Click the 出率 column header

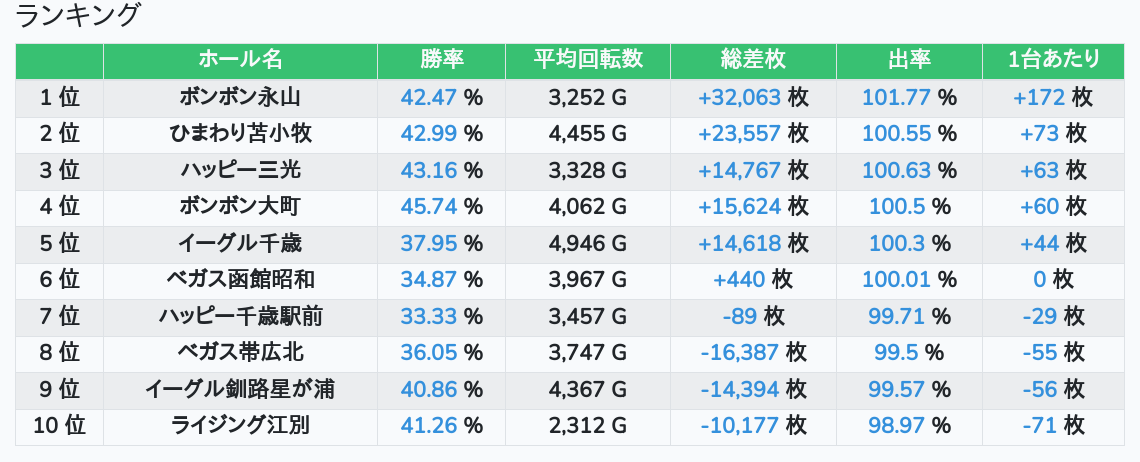[x=909, y=60]
